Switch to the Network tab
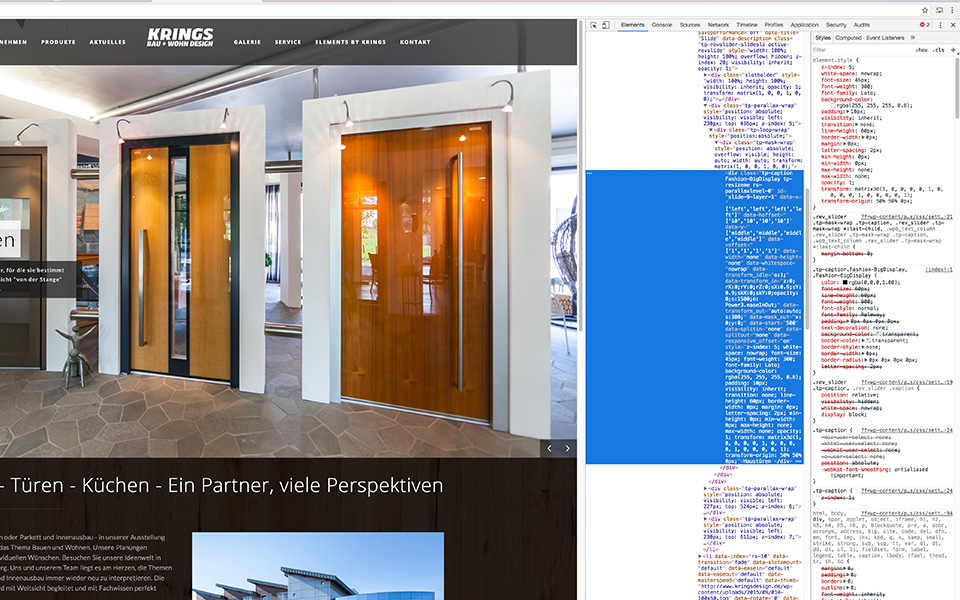Image resolution: width=960 pixels, height=600 pixels. coord(718,25)
